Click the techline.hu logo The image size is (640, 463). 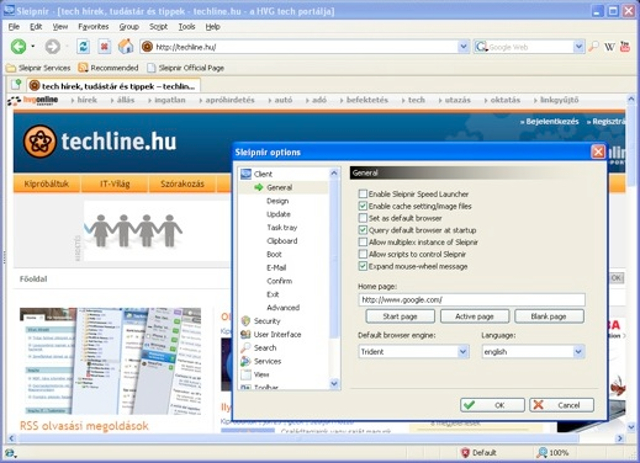coord(100,141)
